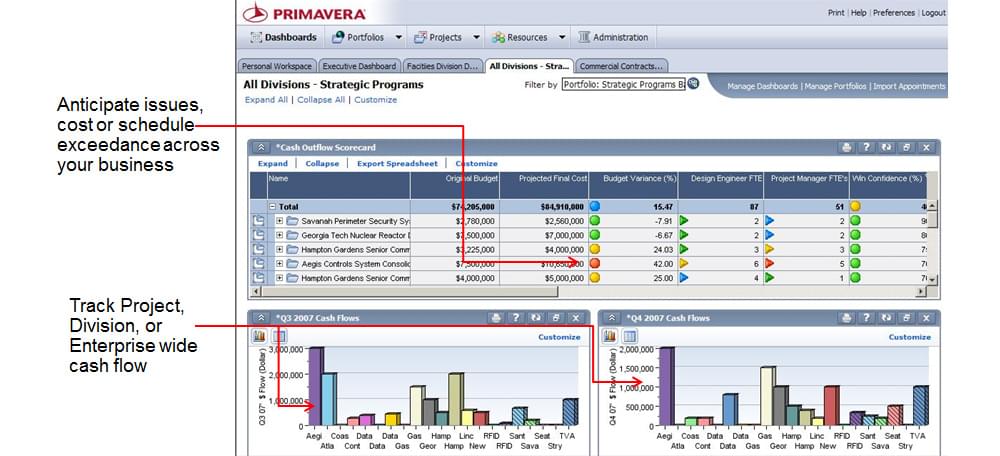Collapse the Cash Outflow Scorecard portlet
The image size is (1000, 456).
tap(261, 147)
